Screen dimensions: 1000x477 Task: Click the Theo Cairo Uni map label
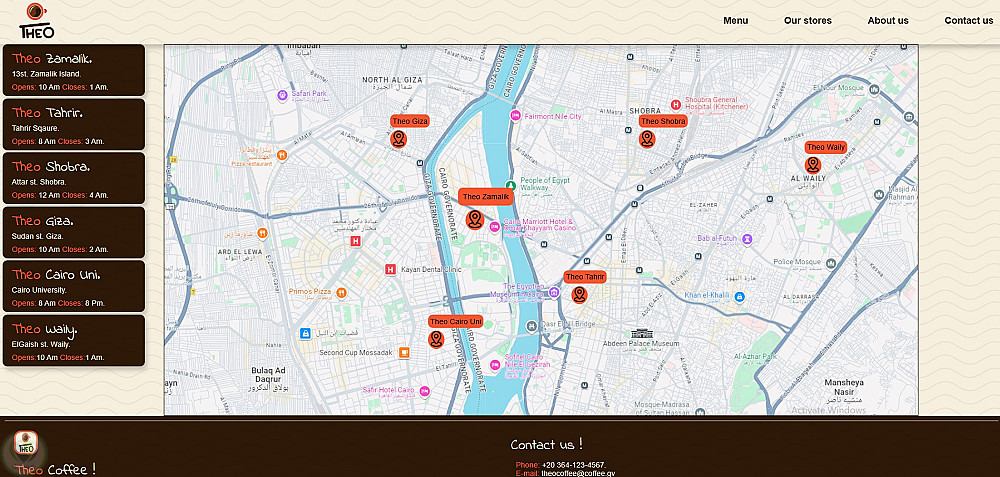click(456, 321)
